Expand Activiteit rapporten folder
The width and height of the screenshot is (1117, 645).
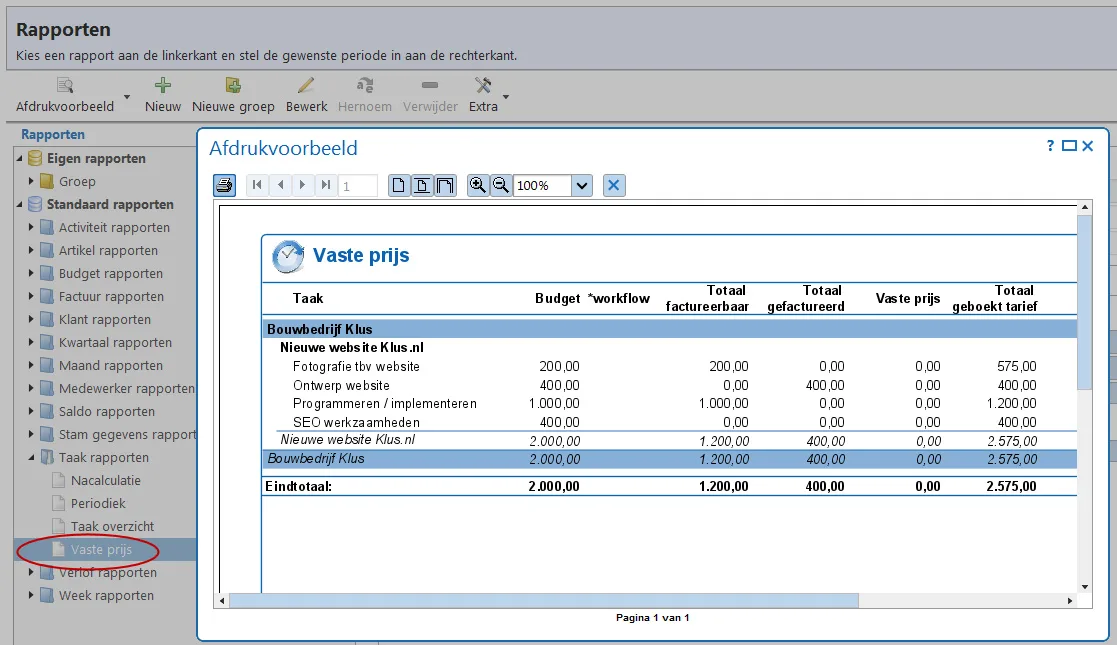(x=31, y=227)
